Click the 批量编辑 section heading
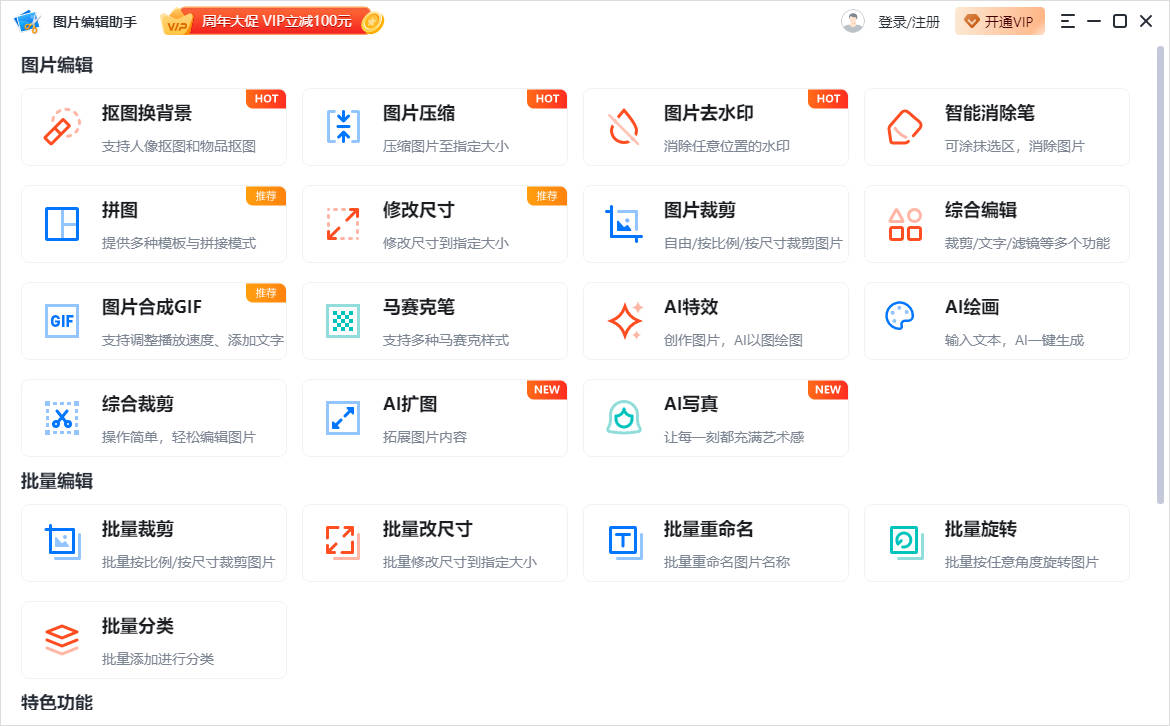This screenshot has height=726, width=1170. click(57, 481)
